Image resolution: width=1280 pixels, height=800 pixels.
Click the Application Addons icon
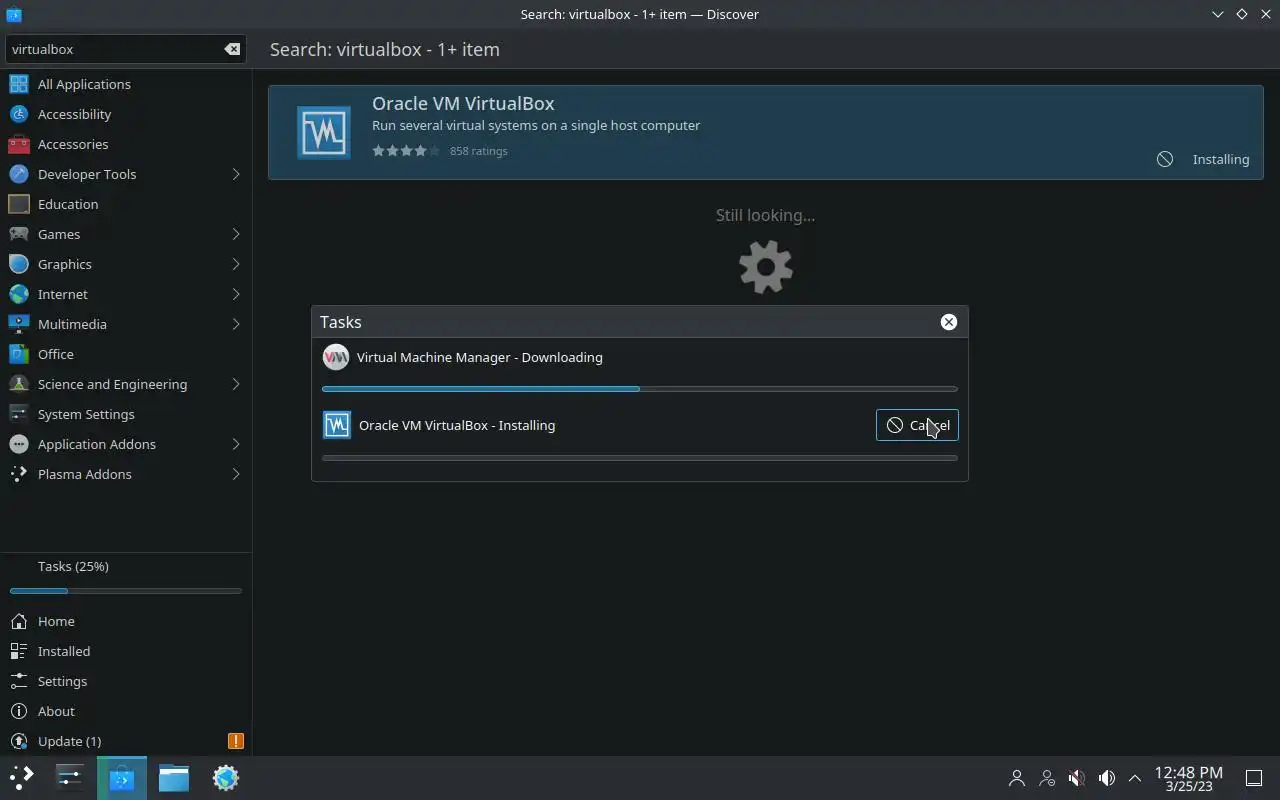pyautogui.click(x=19, y=444)
